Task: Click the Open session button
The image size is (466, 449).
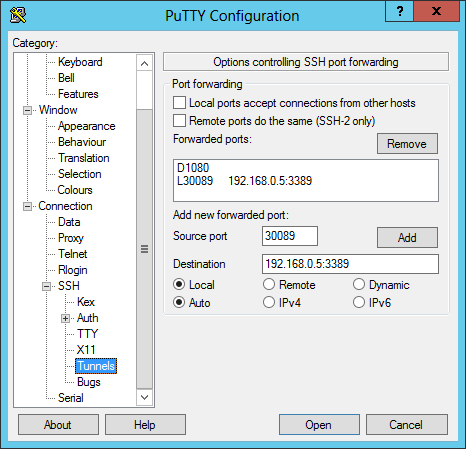Action: pyautogui.click(x=319, y=425)
